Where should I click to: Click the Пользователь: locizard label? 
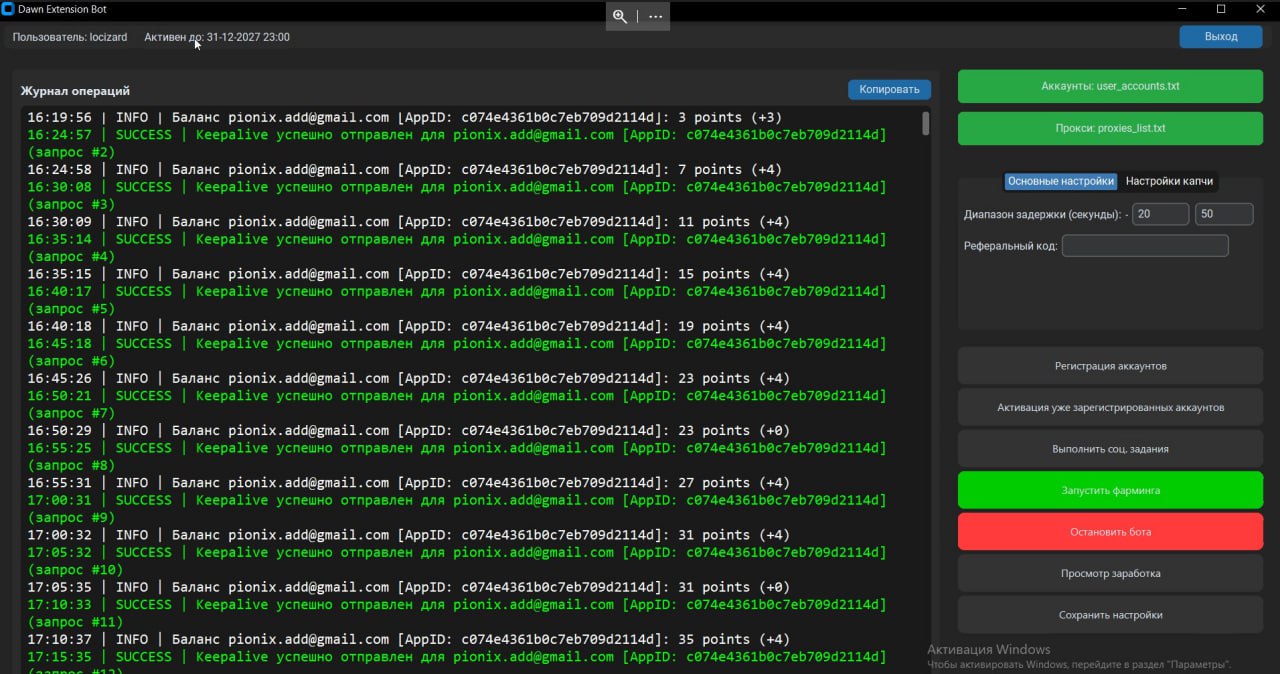click(70, 37)
